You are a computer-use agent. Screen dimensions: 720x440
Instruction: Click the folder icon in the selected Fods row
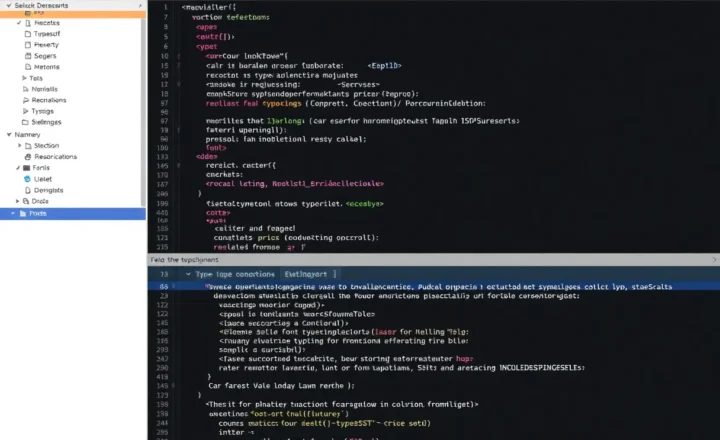coord(22,213)
